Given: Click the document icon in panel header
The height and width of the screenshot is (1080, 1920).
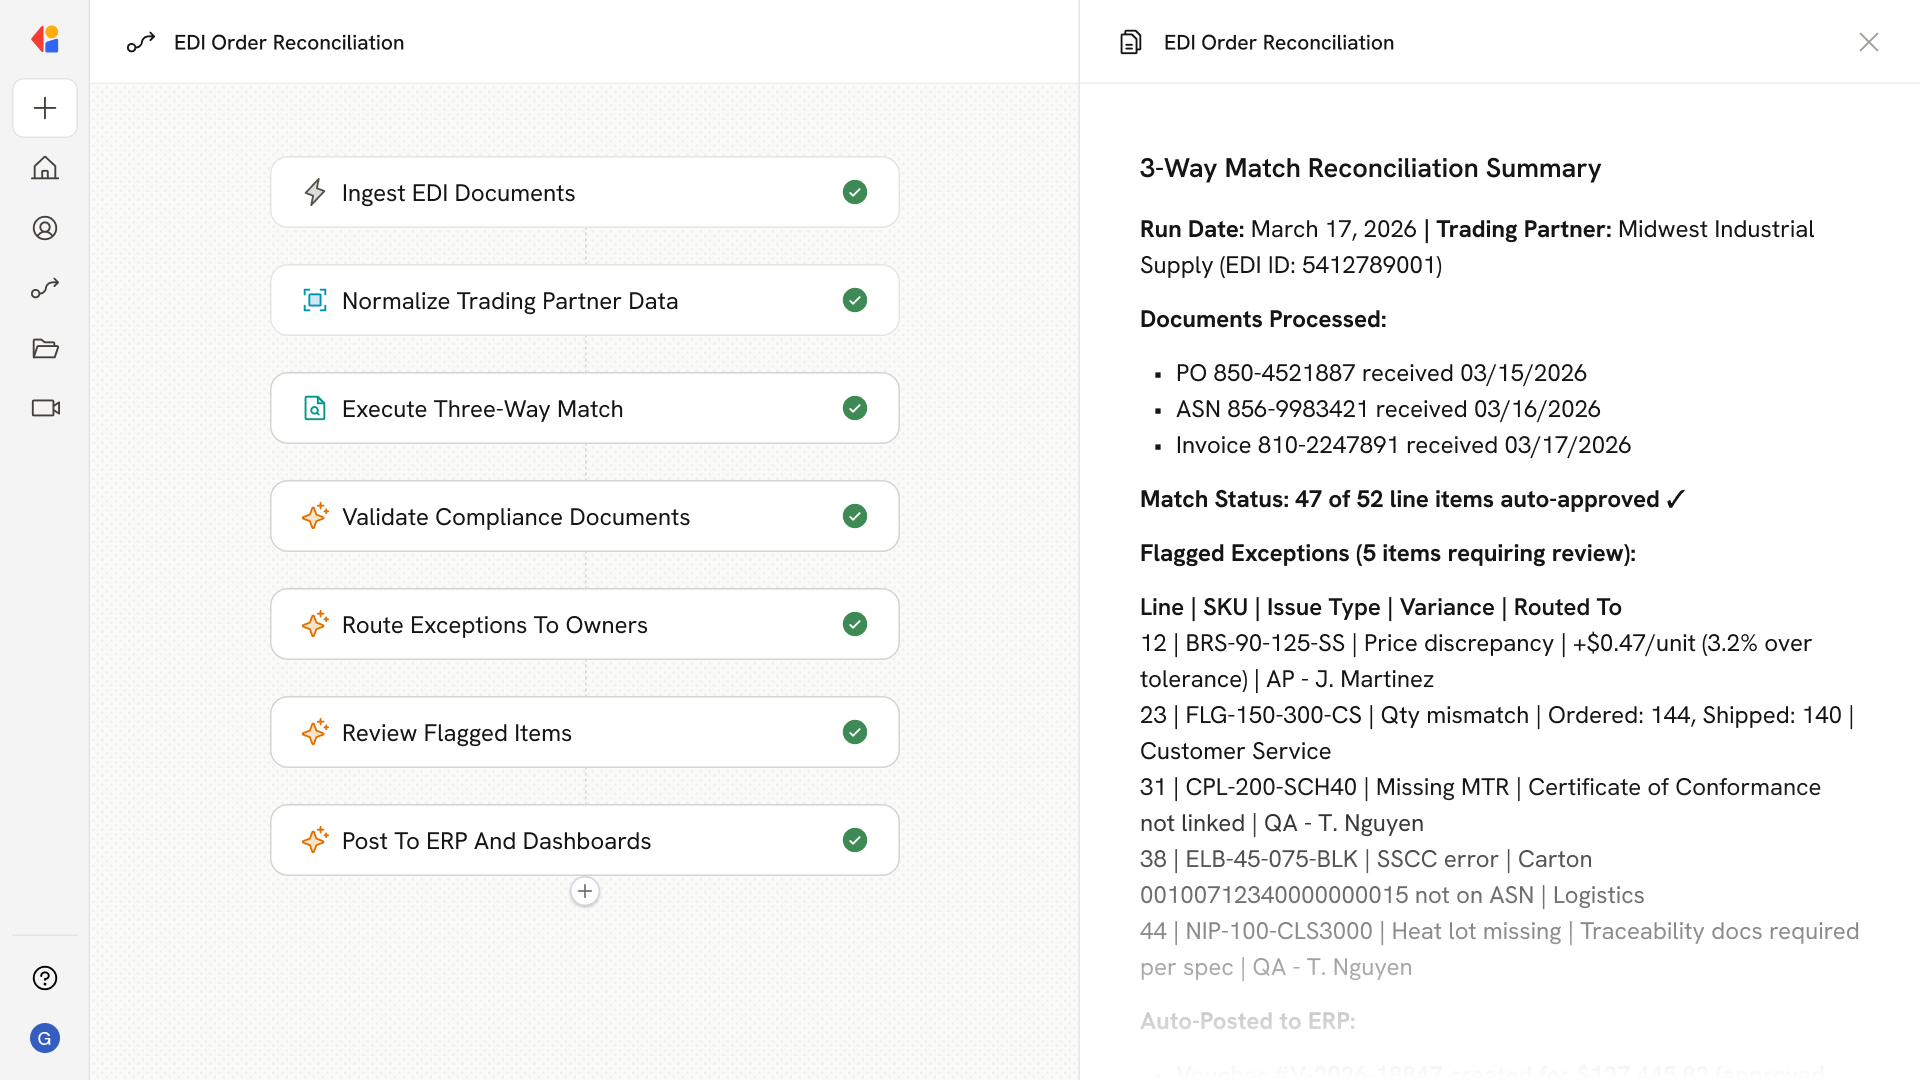Looking at the screenshot, I should (x=1130, y=42).
